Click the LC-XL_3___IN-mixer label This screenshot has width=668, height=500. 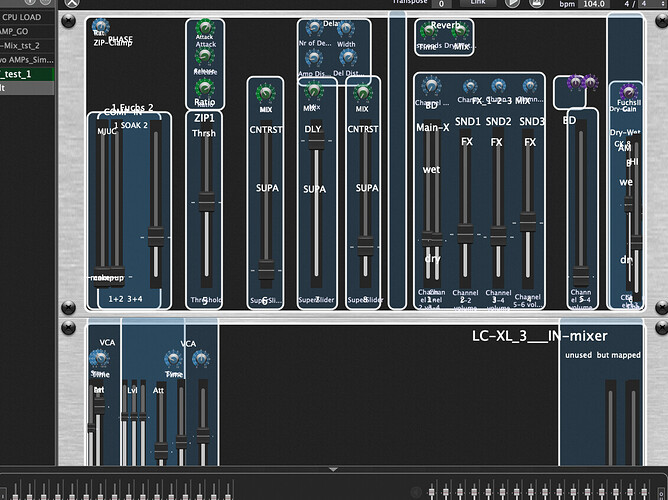click(539, 336)
